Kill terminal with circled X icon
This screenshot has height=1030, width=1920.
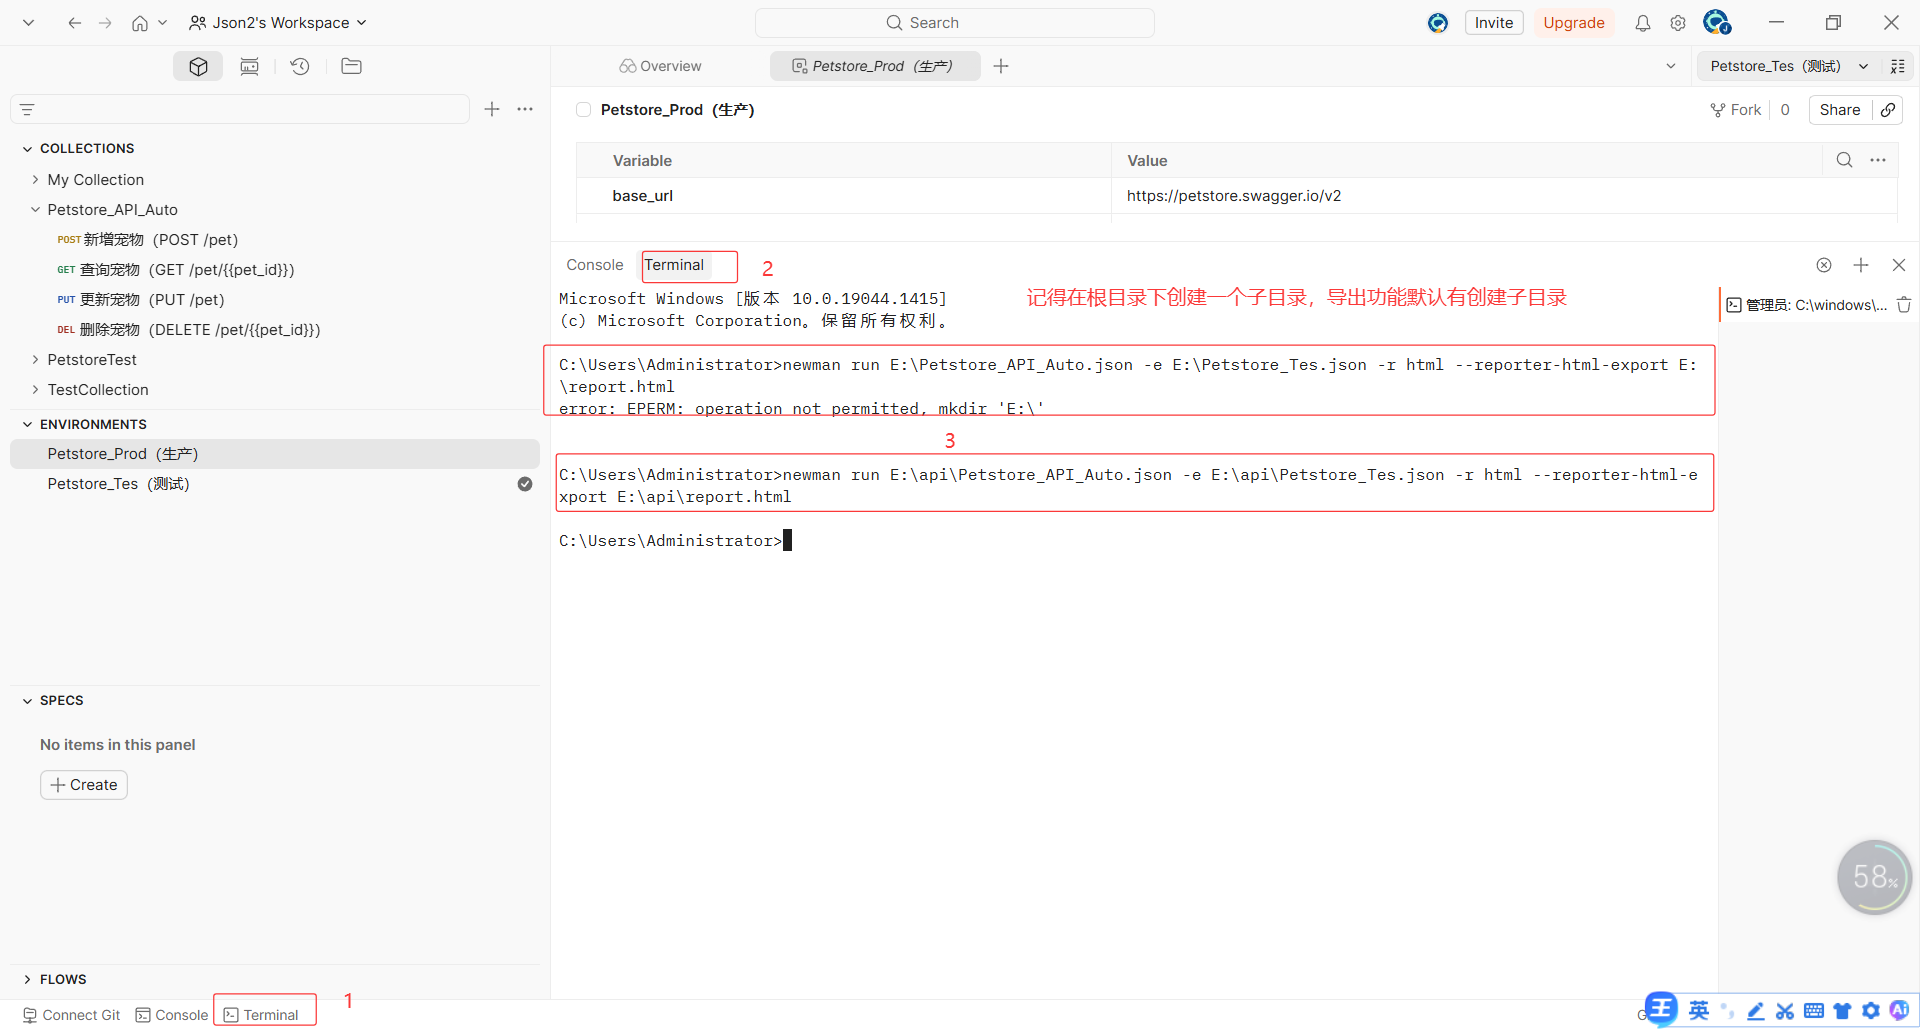1824,265
